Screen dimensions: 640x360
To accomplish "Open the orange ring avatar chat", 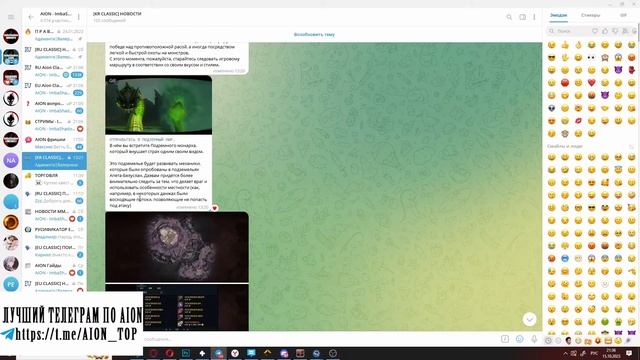I will tap(11, 222).
